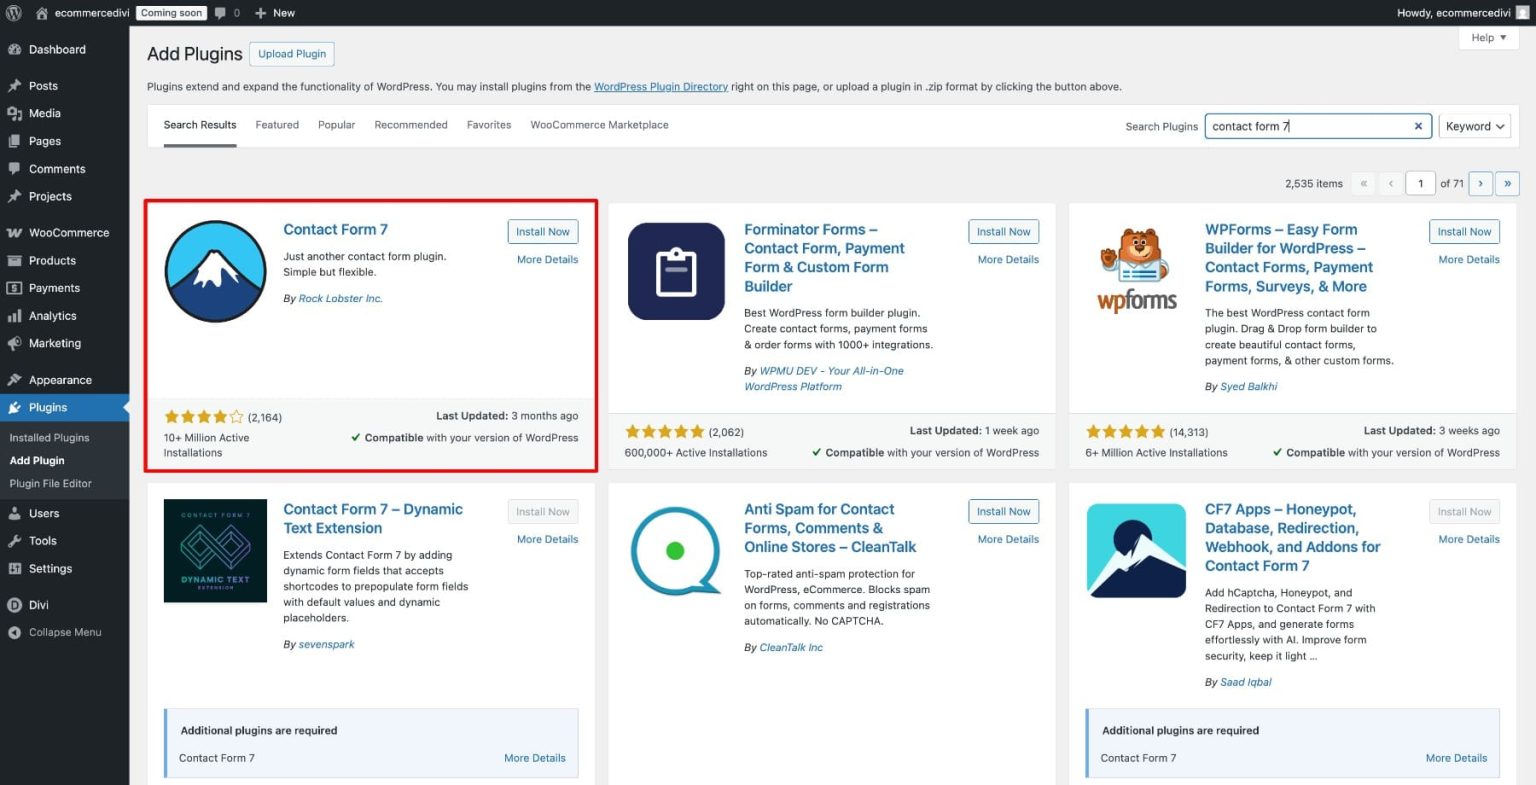Image resolution: width=1536 pixels, height=785 pixels.
Task: Jump to last page of results
Action: point(1507,184)
